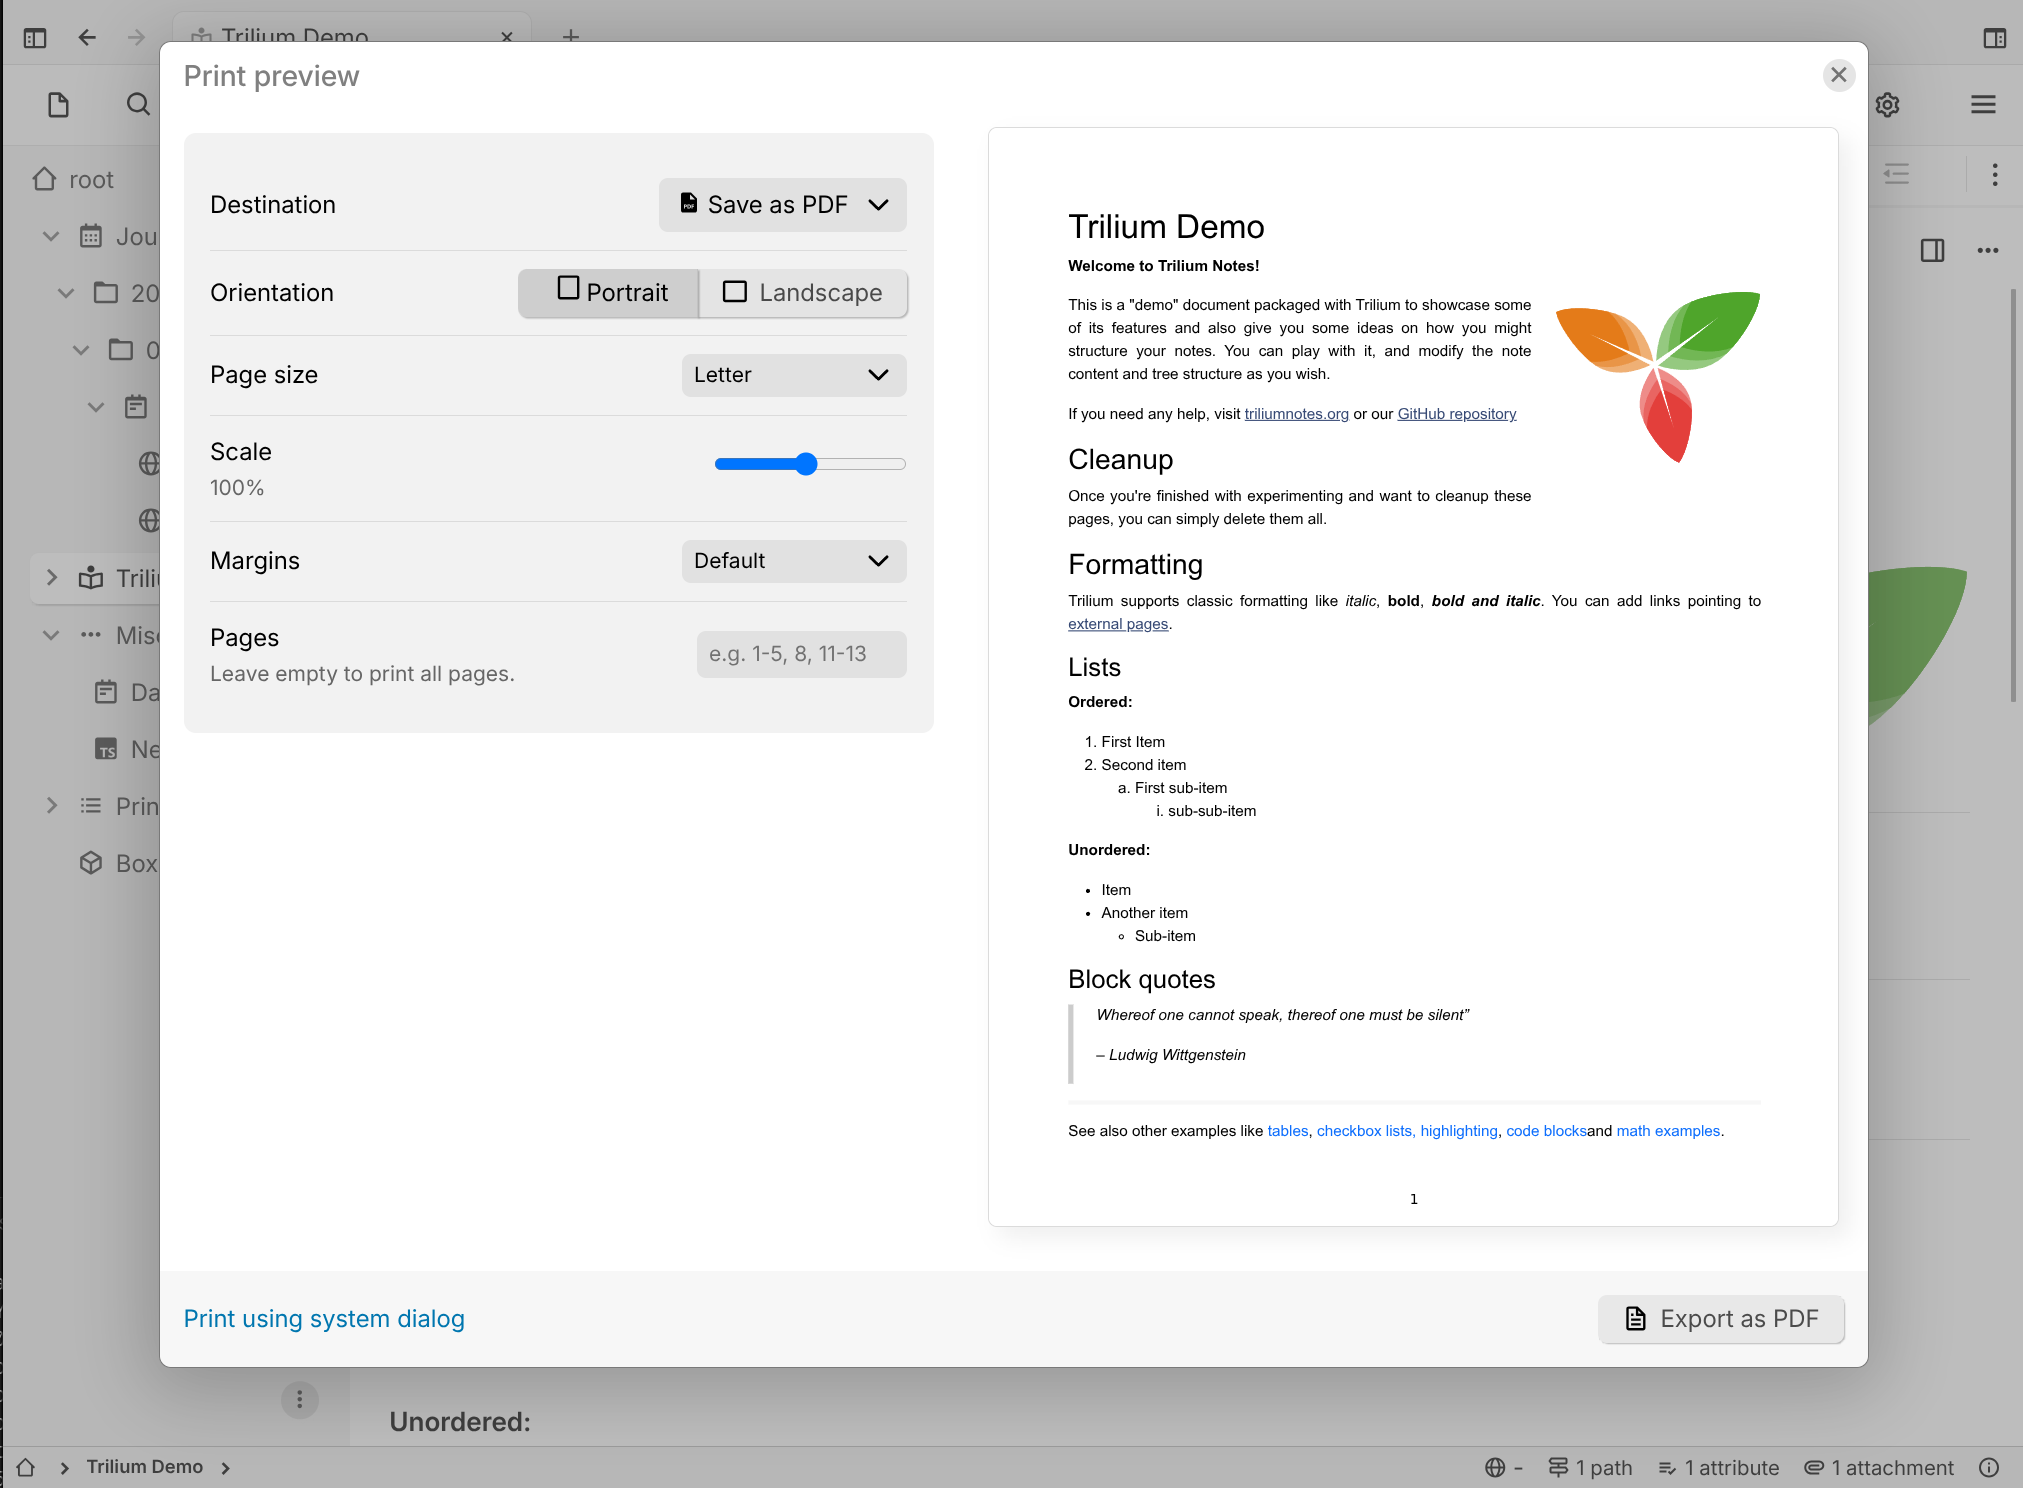Follow the code blocks link in preview
2023x1488 pixels.
point(1546,1131)
